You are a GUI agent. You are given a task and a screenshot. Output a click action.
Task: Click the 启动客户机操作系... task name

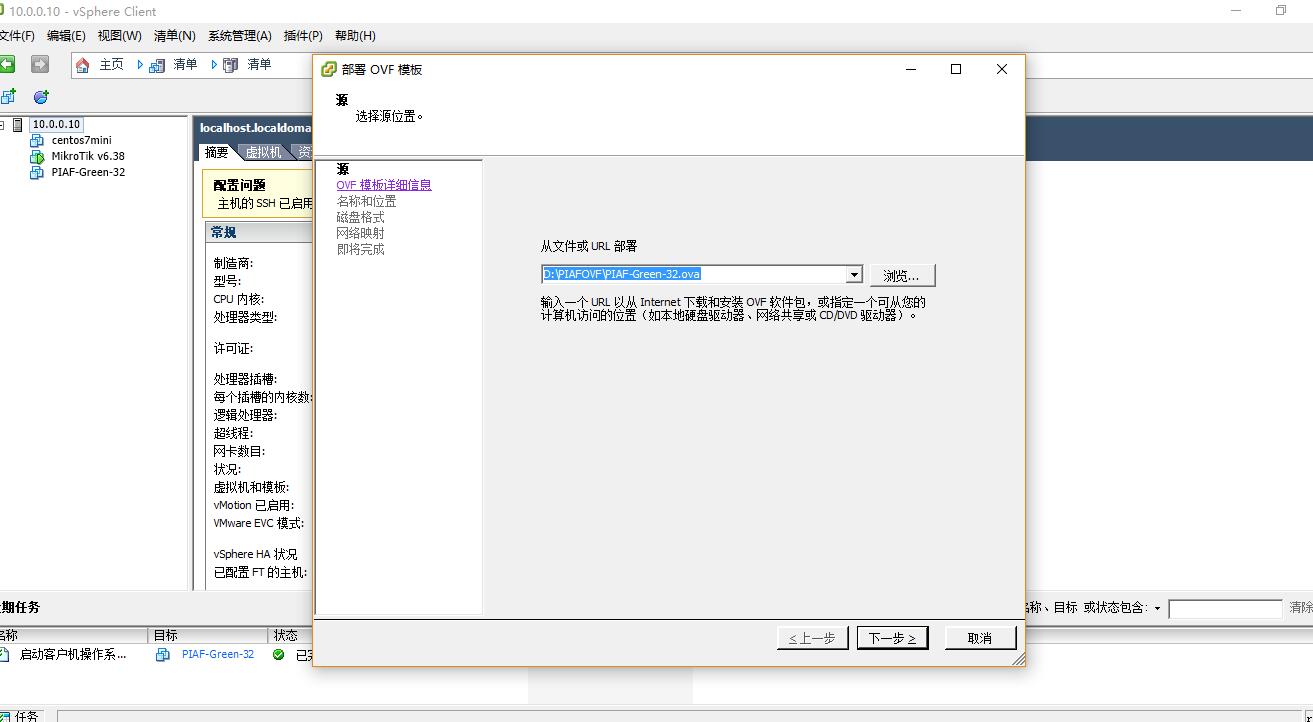pyautogui.click(x=73, y=655)
